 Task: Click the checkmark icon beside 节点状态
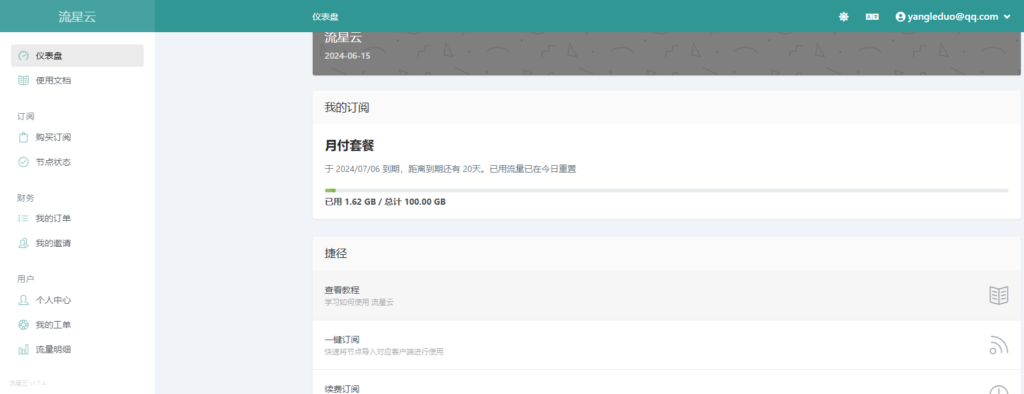click(x=24, y=162)
